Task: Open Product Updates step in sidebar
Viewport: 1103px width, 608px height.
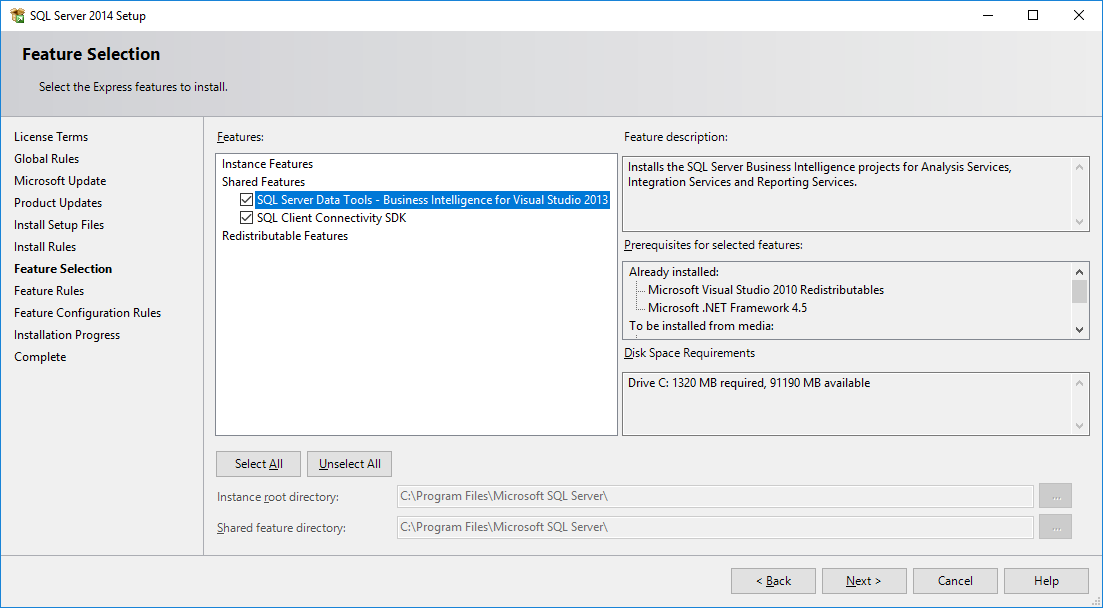Action: 58,203
